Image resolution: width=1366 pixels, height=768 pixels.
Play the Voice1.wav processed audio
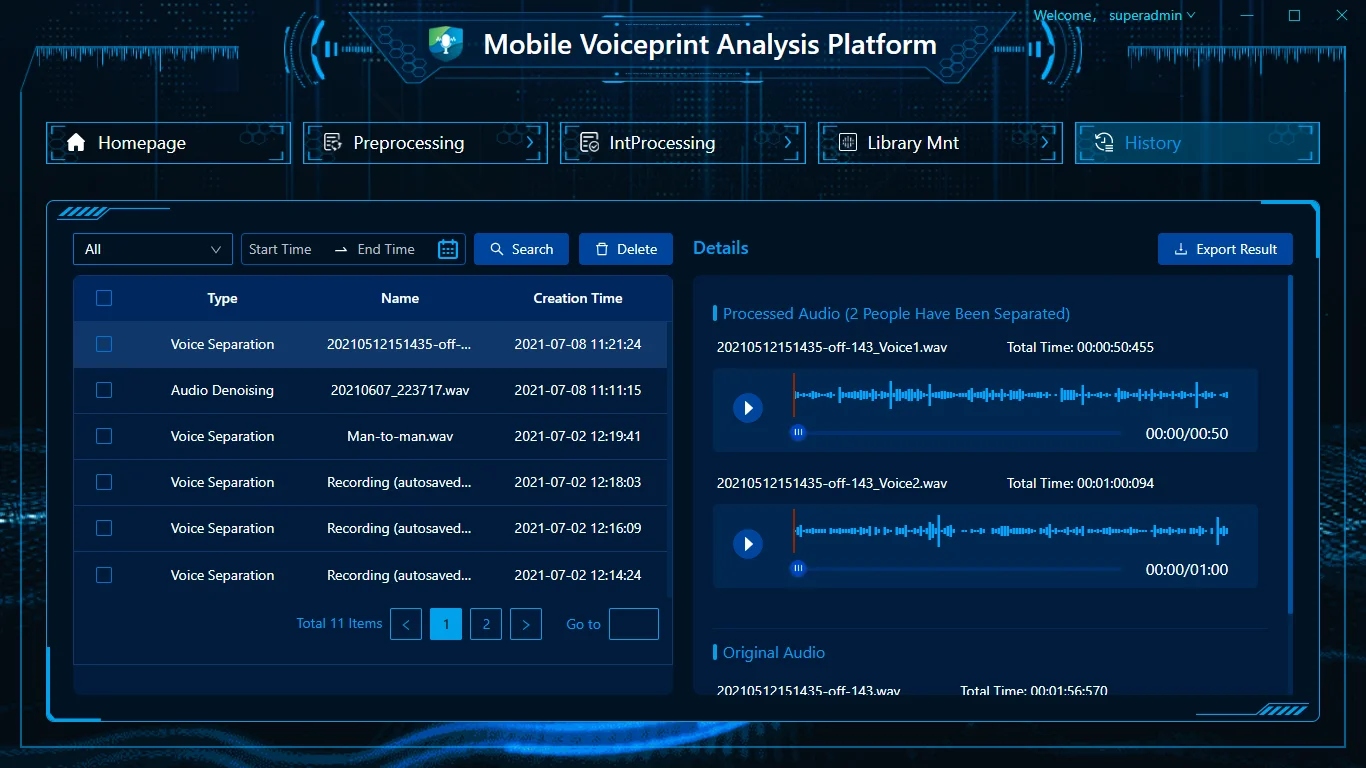coord(748,408)
